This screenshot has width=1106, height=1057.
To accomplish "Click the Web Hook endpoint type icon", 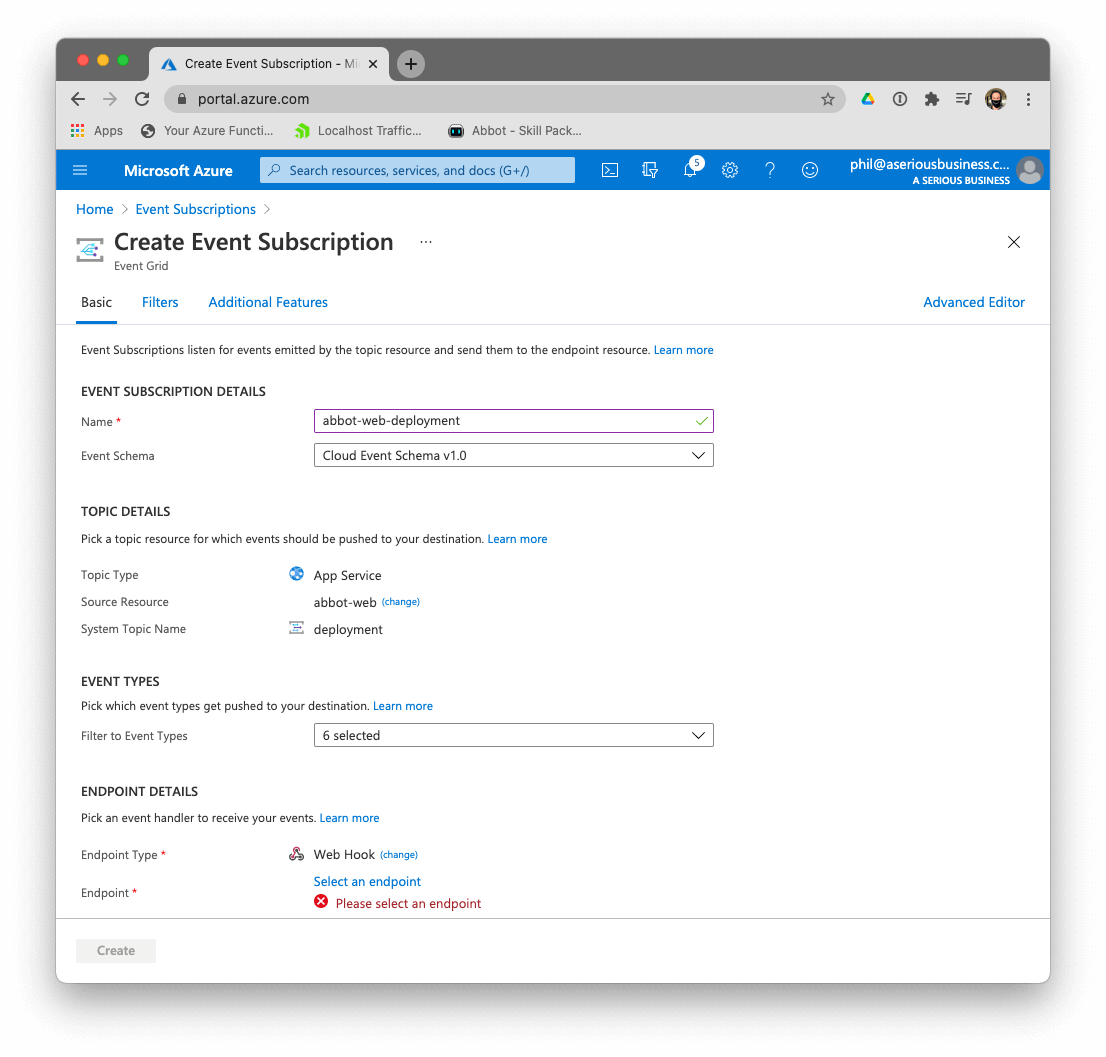I will pos(296,854).
